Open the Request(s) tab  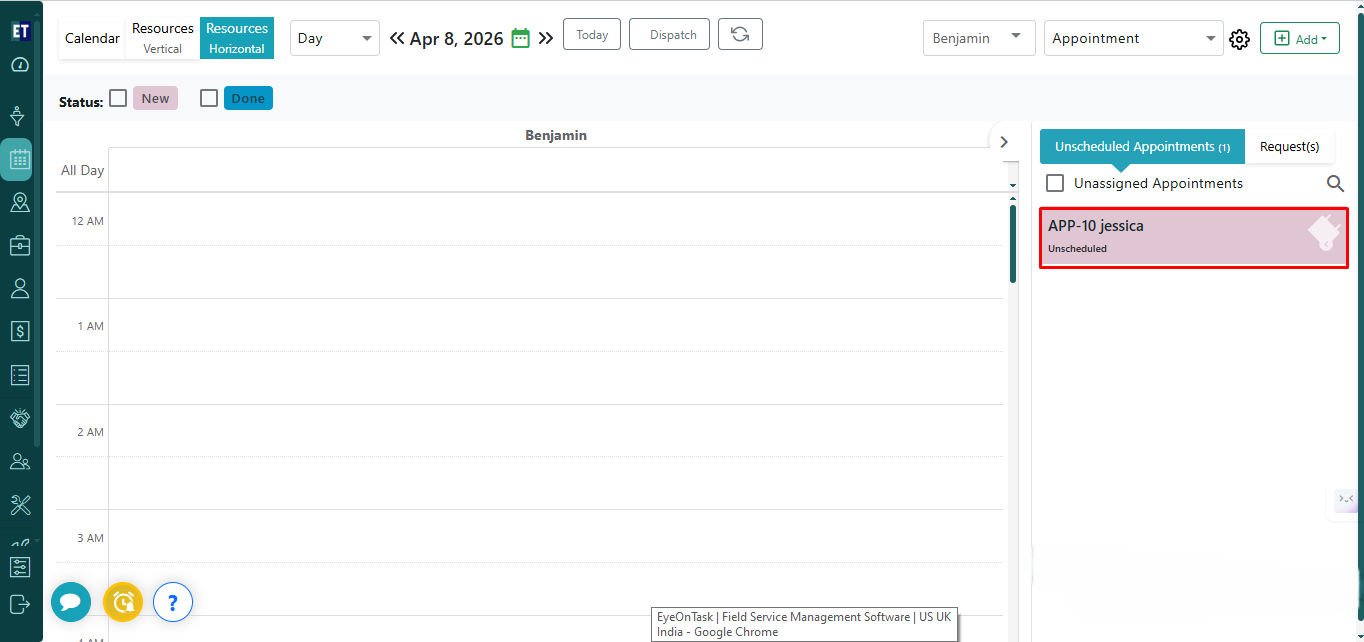pyautogui.click(x=1289, y=146)
